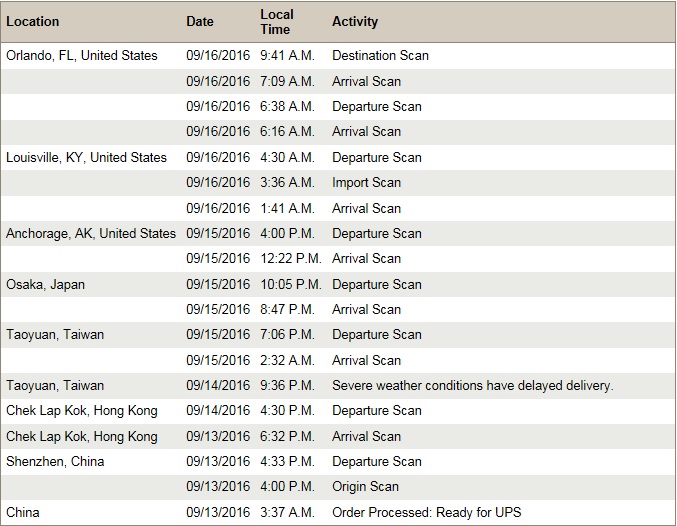Click the Import Scan activity entry
This screenshot has height=526, width=677.
tap(367, 183)
